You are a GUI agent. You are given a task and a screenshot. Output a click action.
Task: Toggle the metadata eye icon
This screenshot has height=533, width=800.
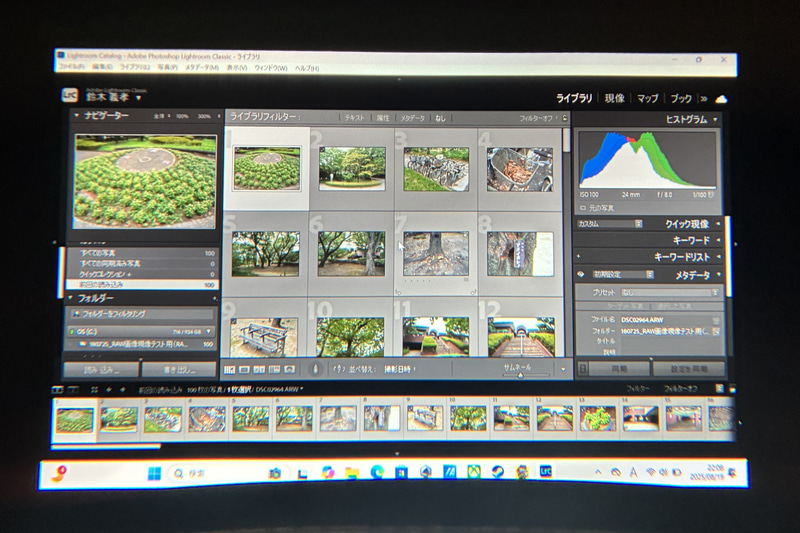581,274
